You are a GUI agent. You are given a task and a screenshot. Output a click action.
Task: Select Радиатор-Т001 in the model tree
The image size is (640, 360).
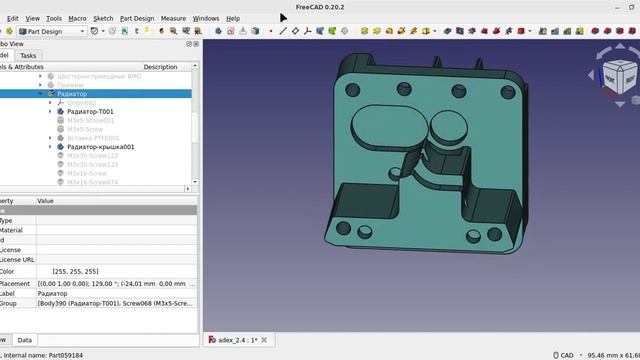pos(90,111)
